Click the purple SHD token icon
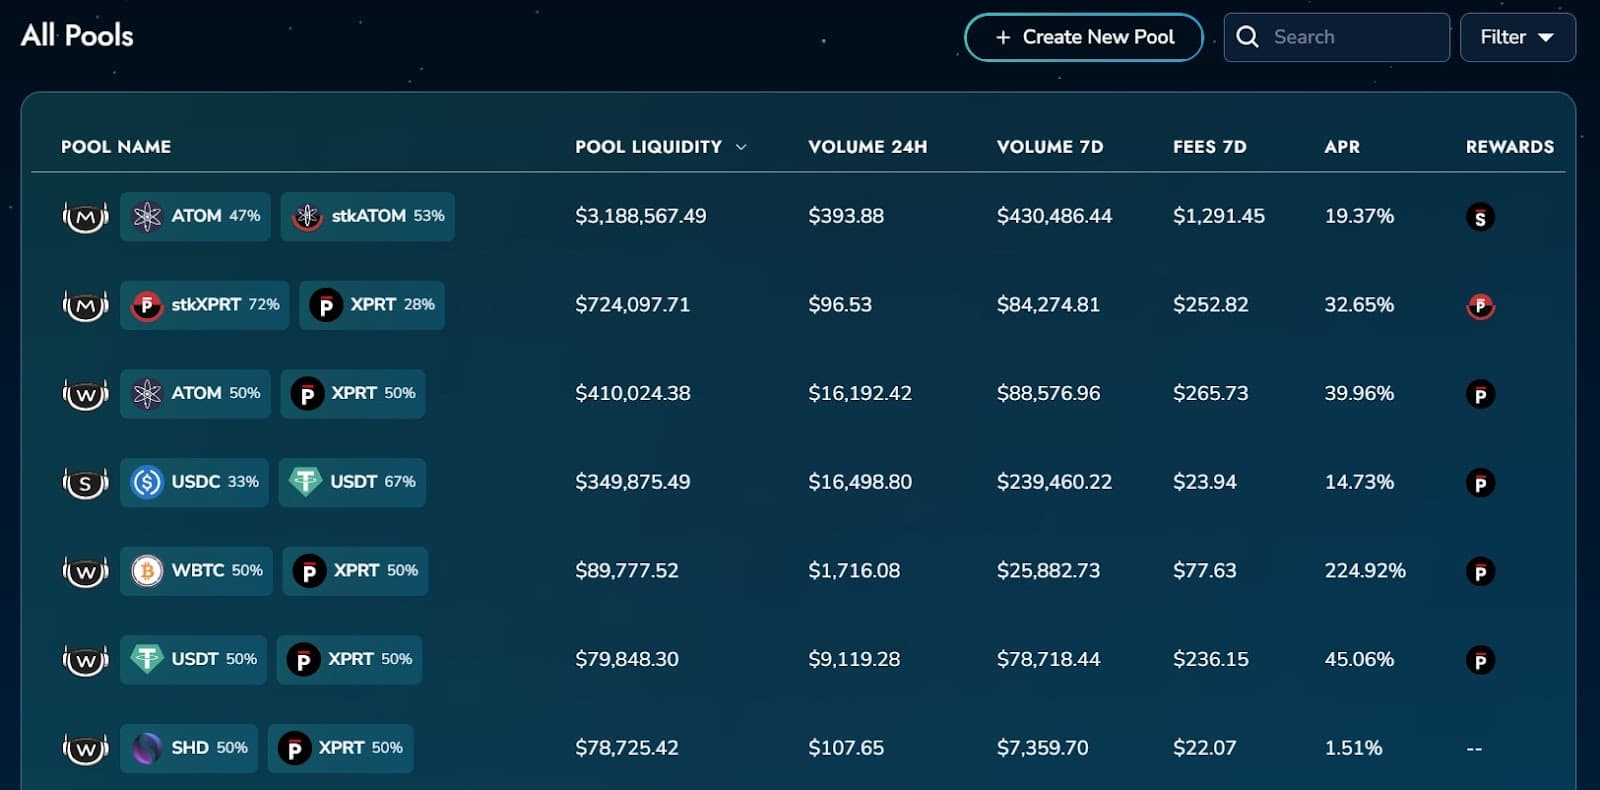1600x790 pixels. 147,748
